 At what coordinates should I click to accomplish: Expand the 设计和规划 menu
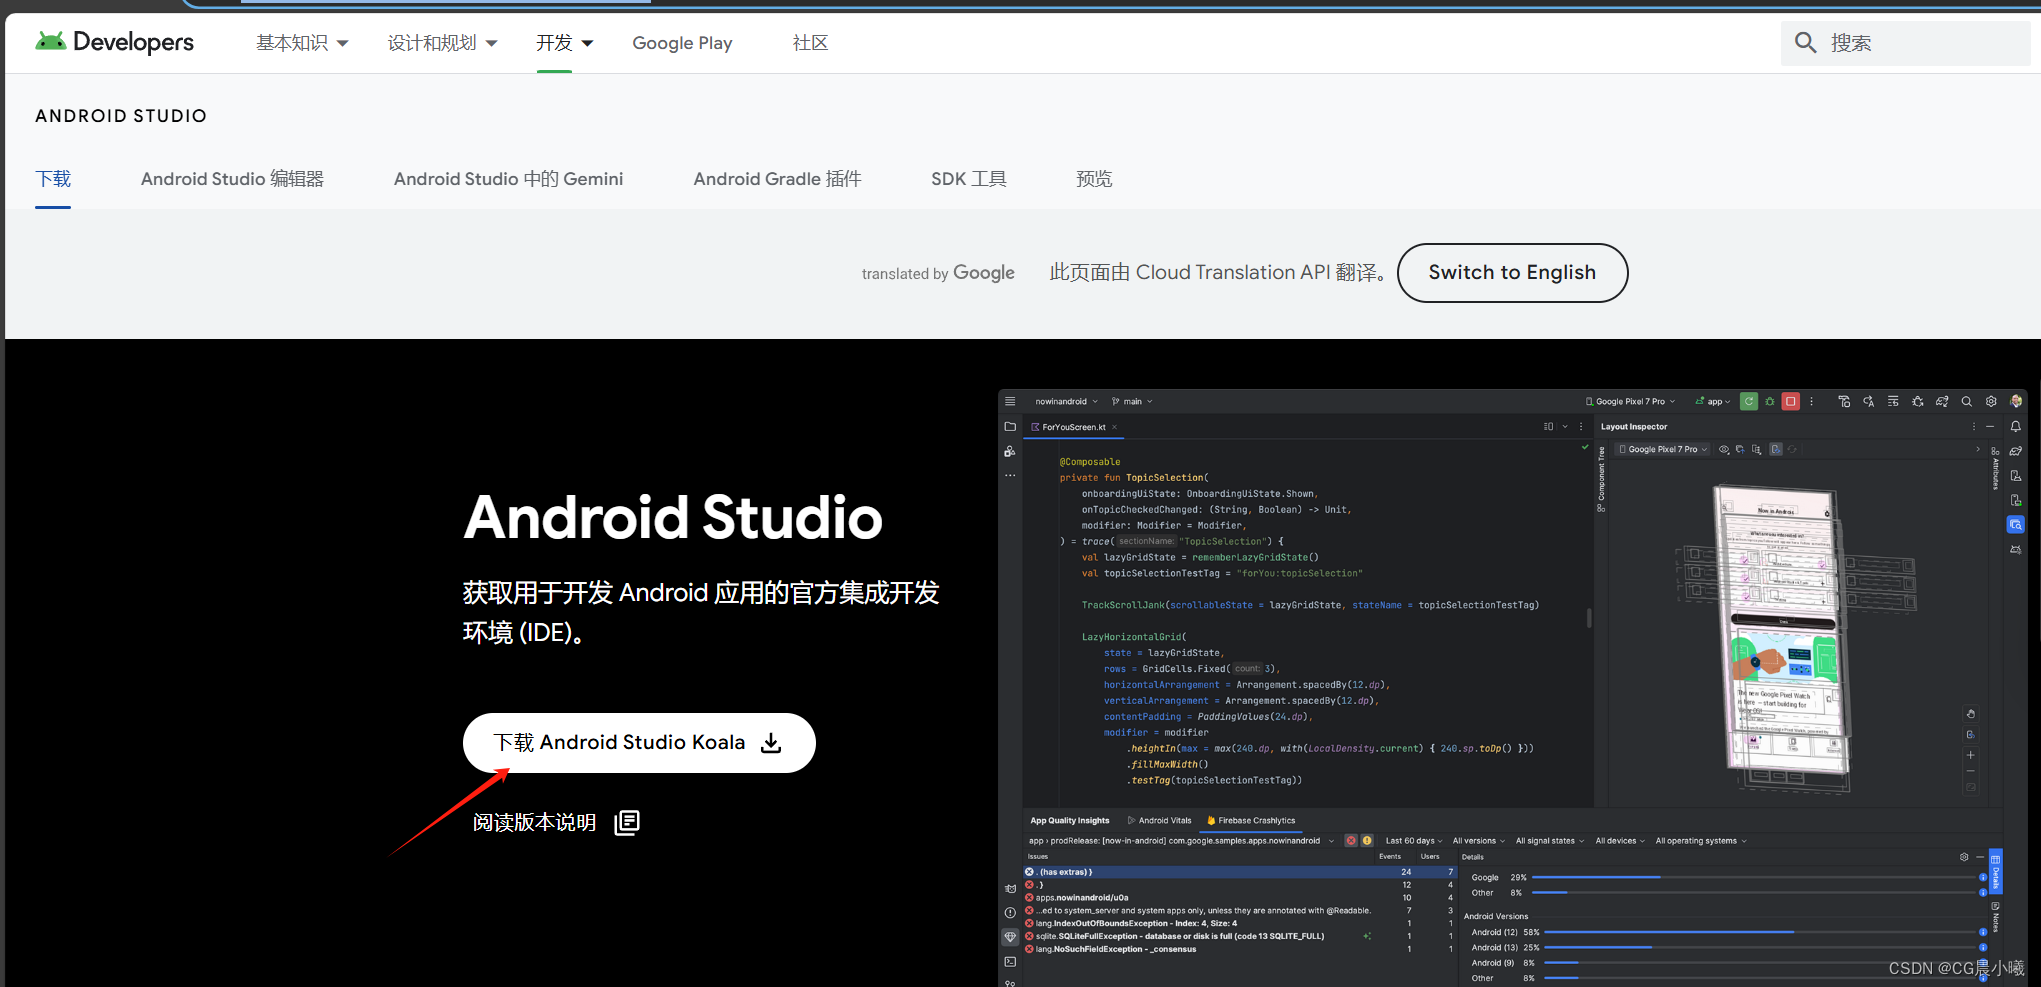click(x=442, y=43)
